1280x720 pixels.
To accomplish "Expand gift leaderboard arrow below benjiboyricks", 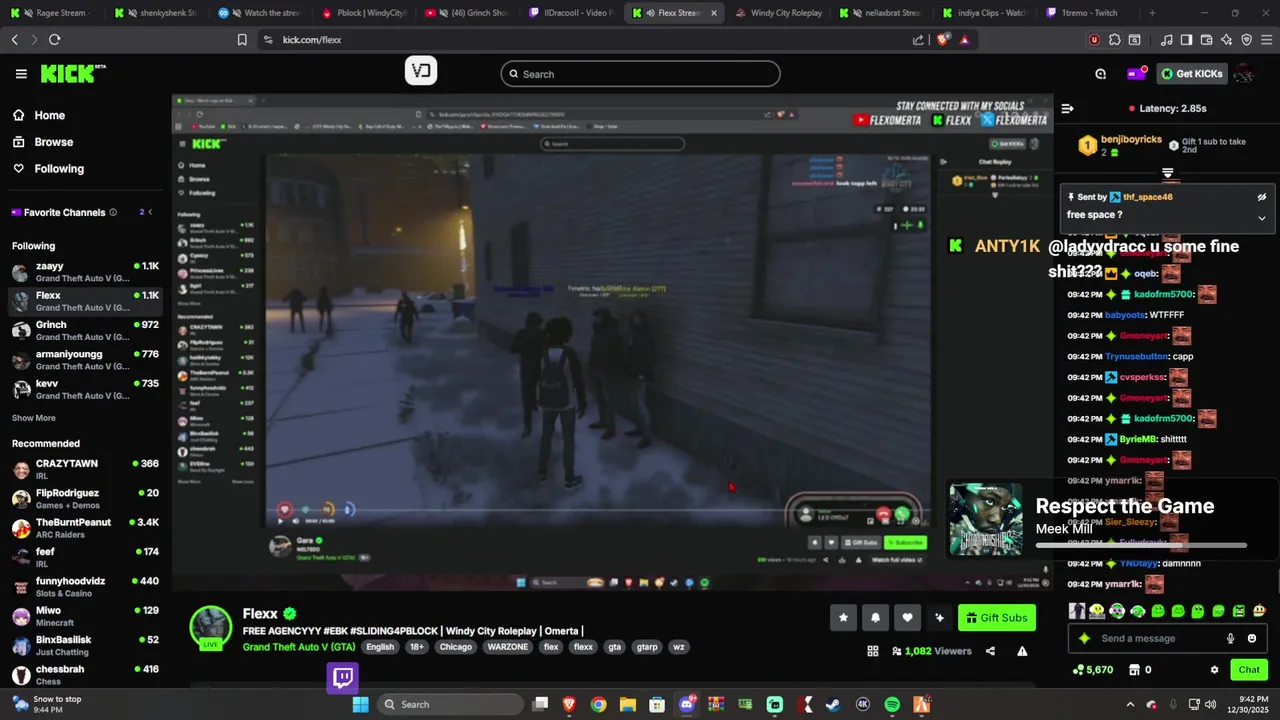I will click(1167, 173).
